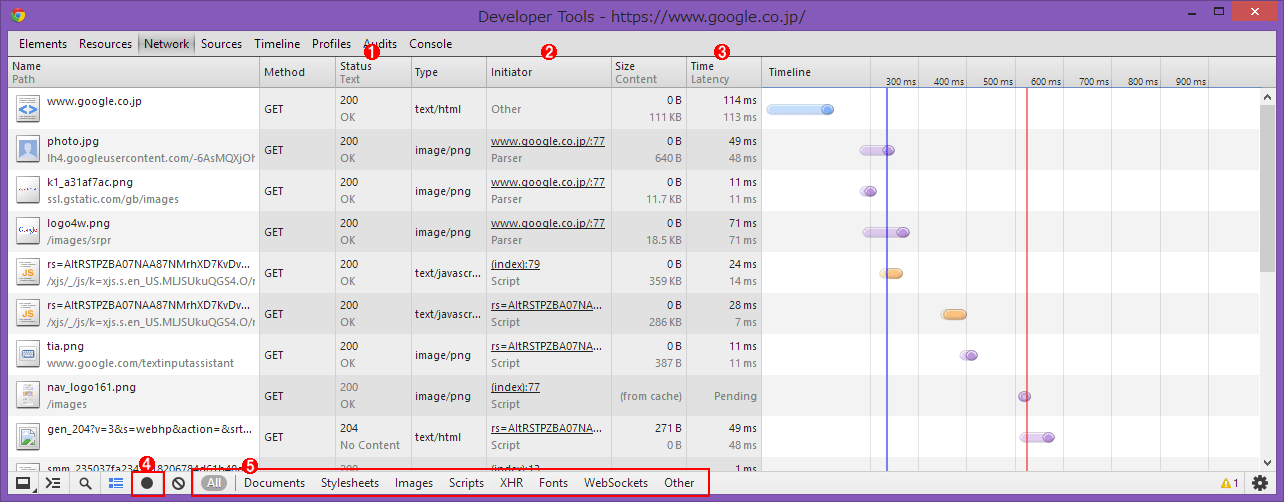Toggle small resource rows list icon

[116, 483]
